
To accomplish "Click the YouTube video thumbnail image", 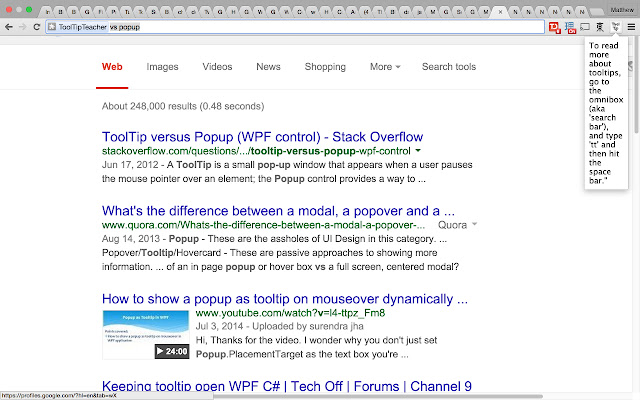I will pos(146,335).
